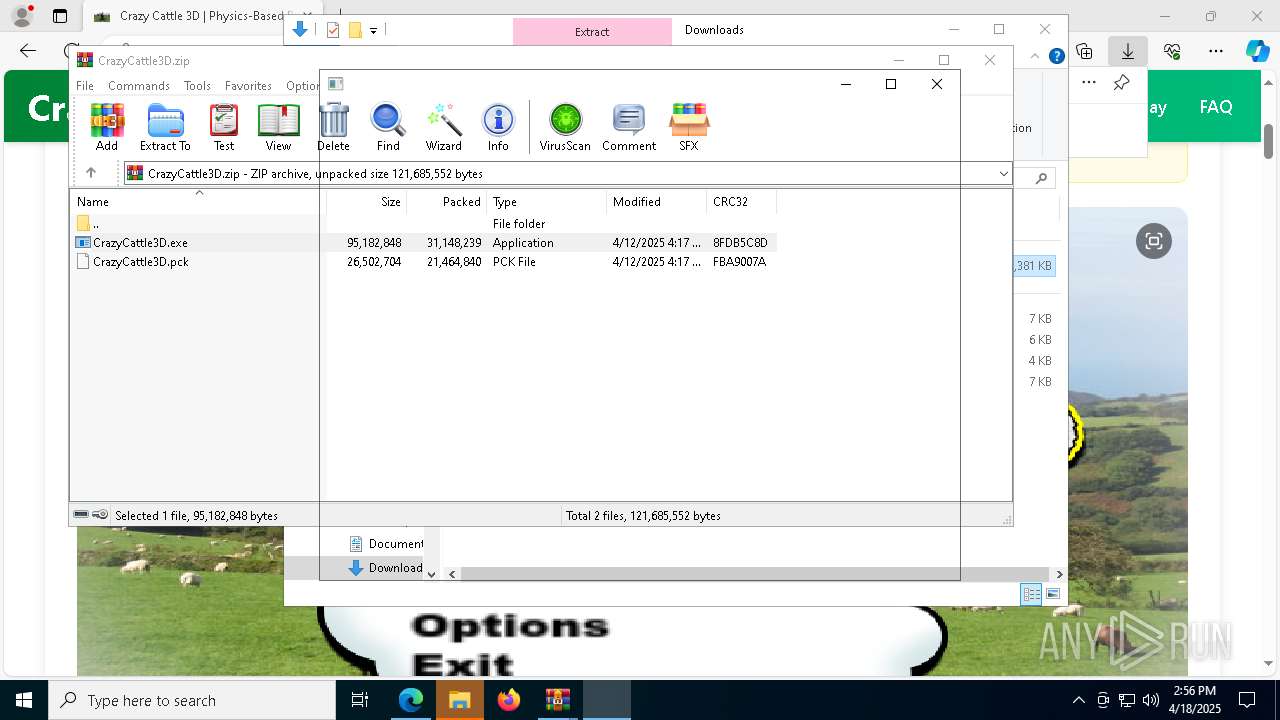Click the Delete trash can icon

[x=334, y=127]
